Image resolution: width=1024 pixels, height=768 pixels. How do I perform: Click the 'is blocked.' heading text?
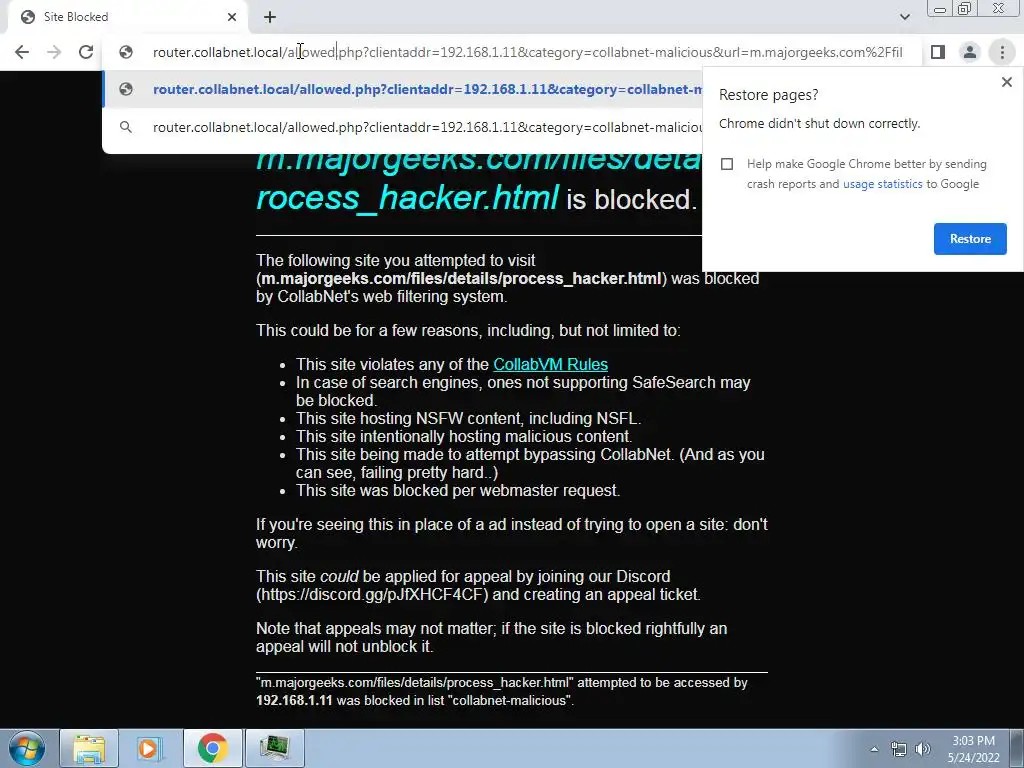(631, 200)
